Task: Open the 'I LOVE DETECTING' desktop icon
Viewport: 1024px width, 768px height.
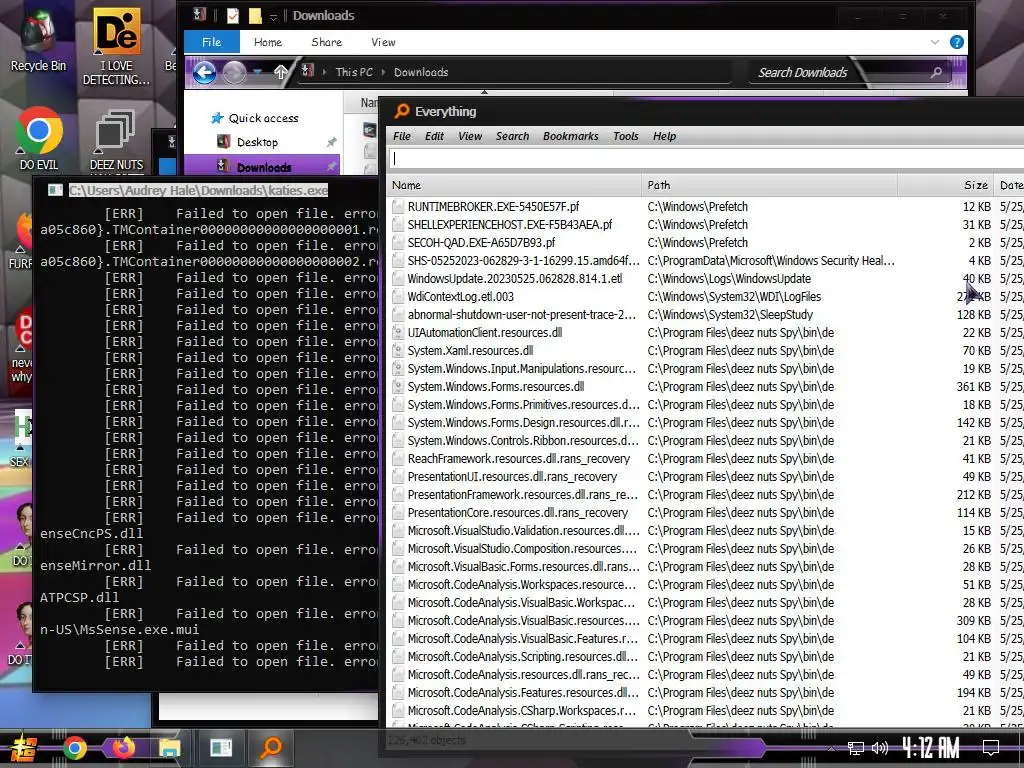Action: point(116,46)
